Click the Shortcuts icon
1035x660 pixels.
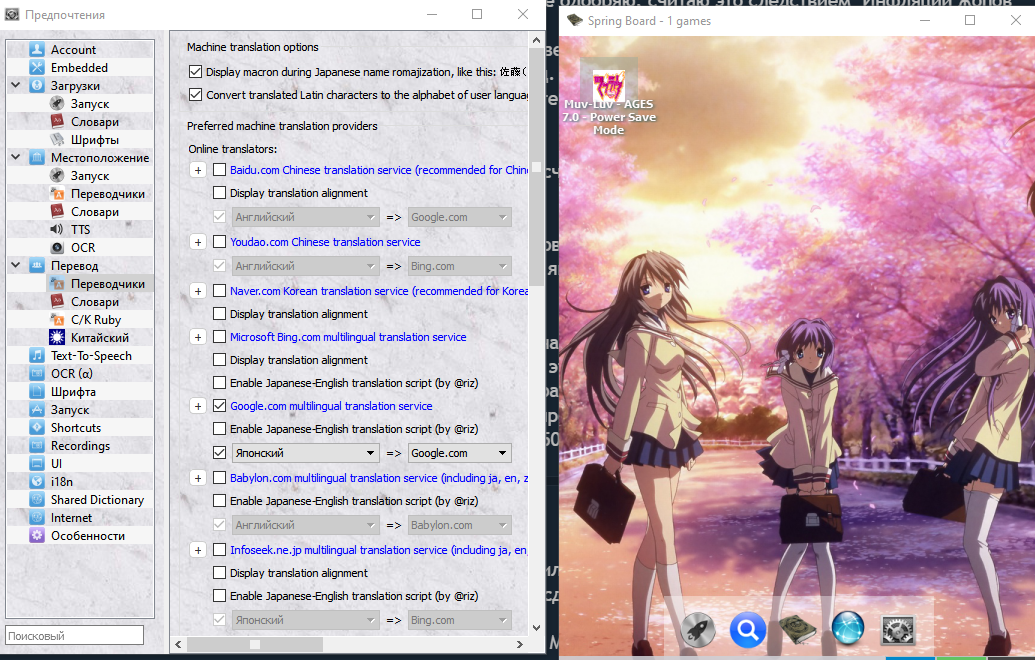[37, 428]
